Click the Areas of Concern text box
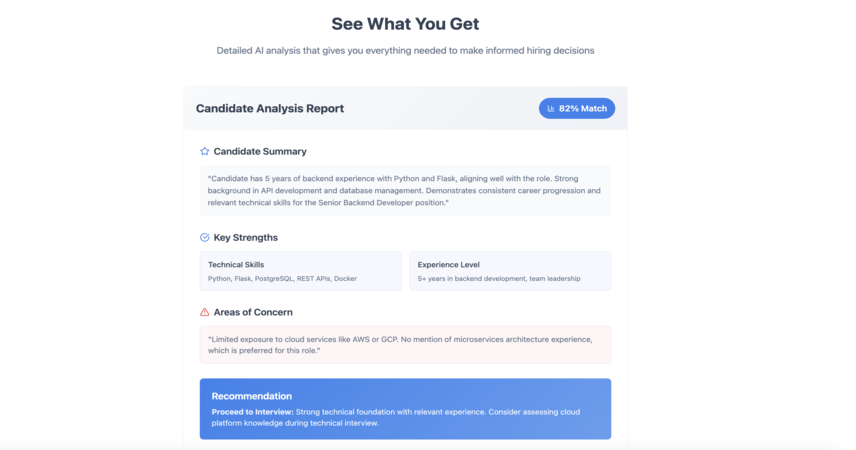This screenshot has height=450, width=856. tap(406, 345)
